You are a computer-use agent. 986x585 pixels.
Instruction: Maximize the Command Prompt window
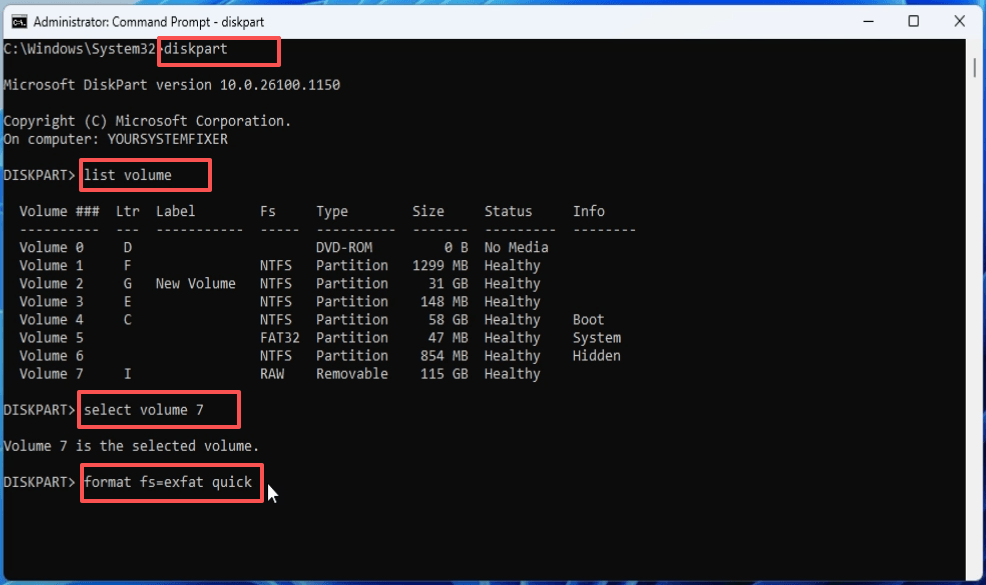(x=914, y=21)
